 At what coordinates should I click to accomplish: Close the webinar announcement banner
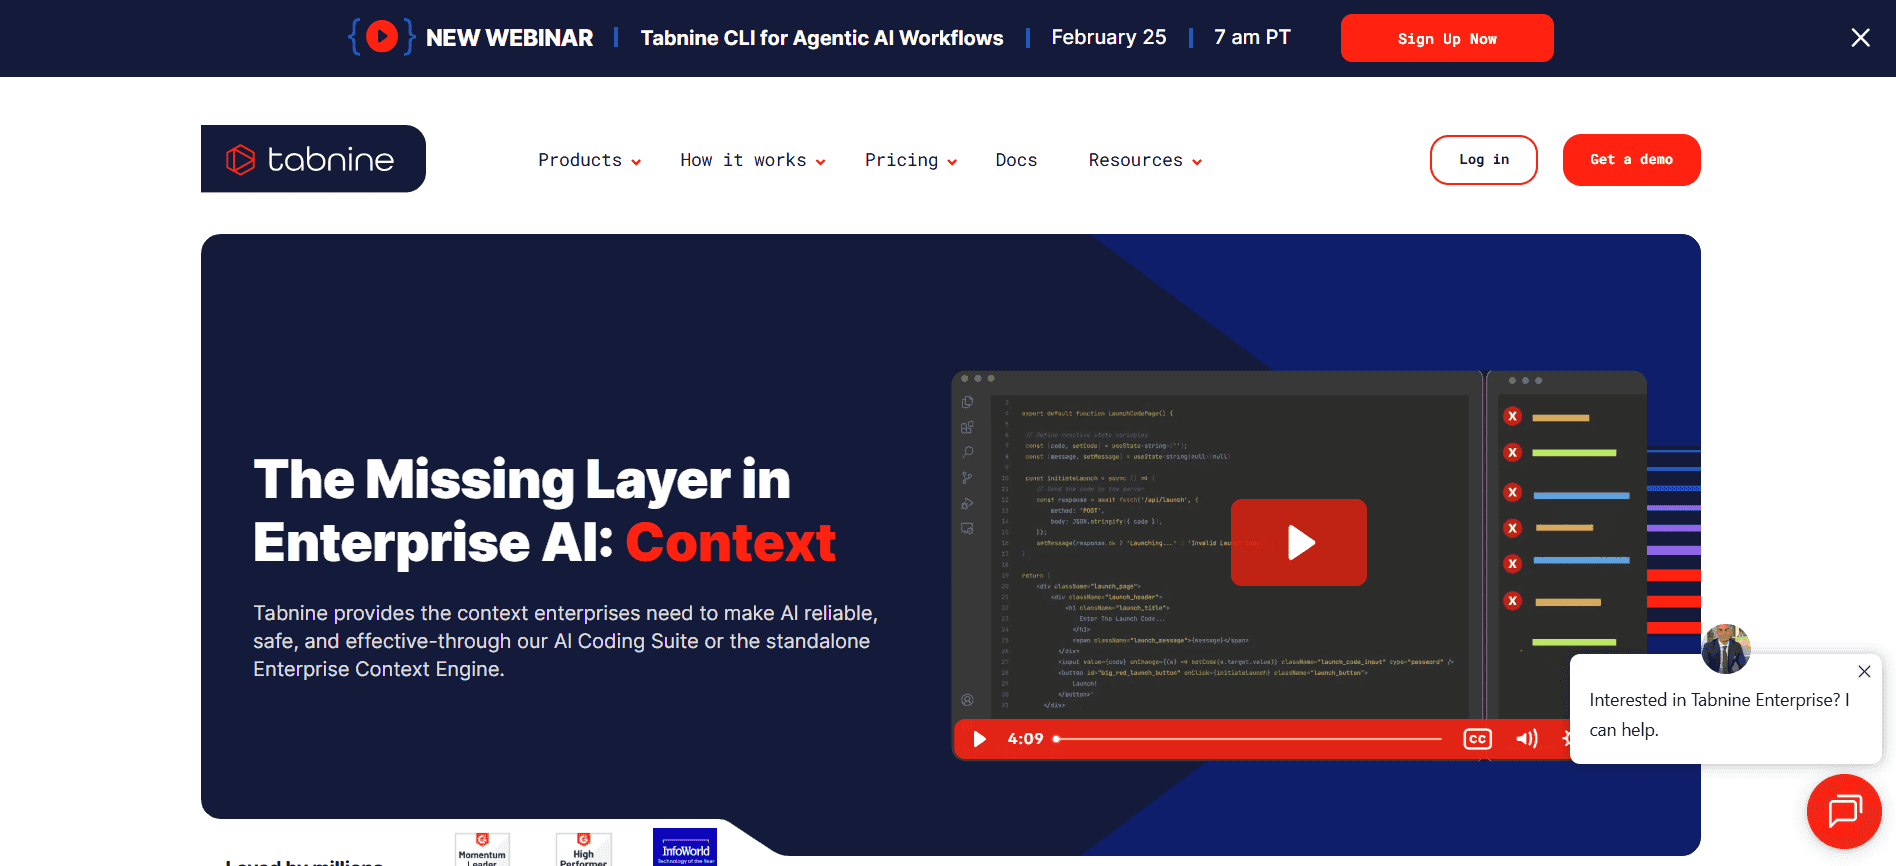coord(1860,38)
